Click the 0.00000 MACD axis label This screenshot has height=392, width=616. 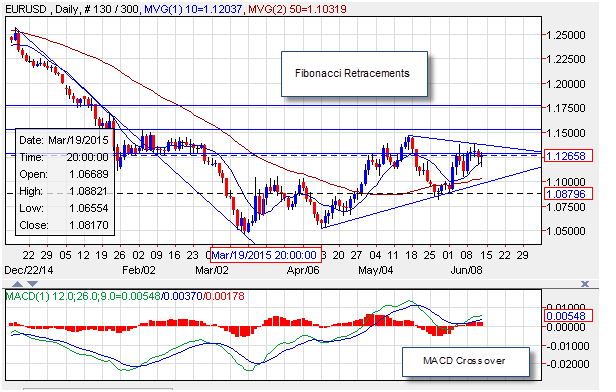[x=566, y=327]
